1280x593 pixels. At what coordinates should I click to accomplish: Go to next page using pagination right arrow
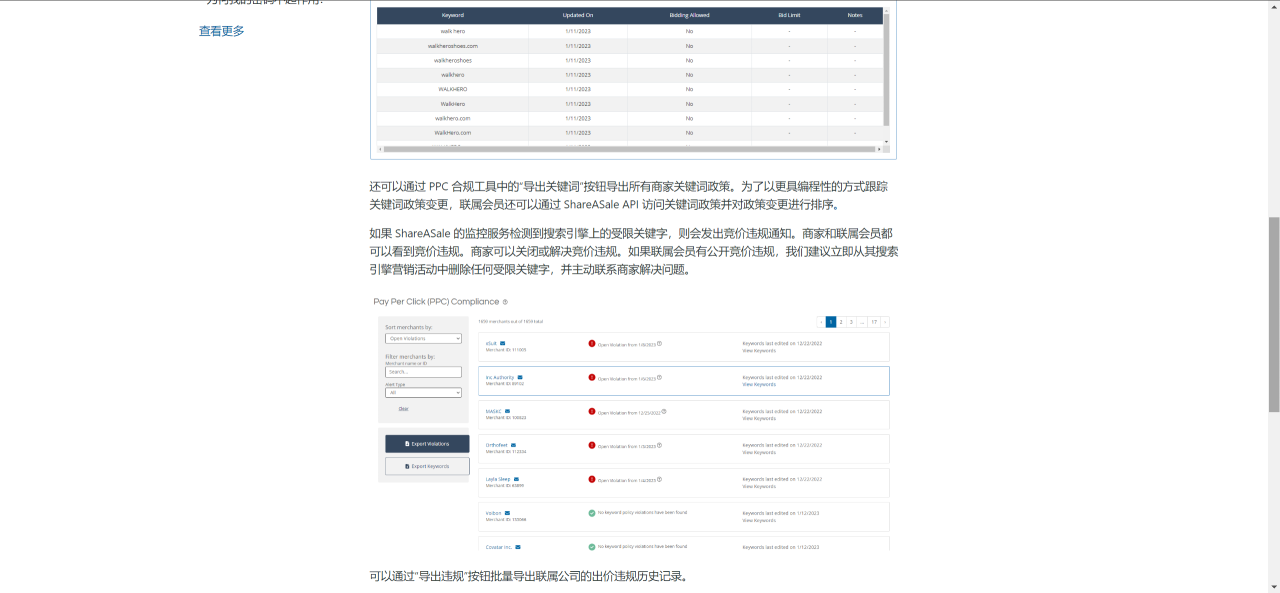coord(885,322)
